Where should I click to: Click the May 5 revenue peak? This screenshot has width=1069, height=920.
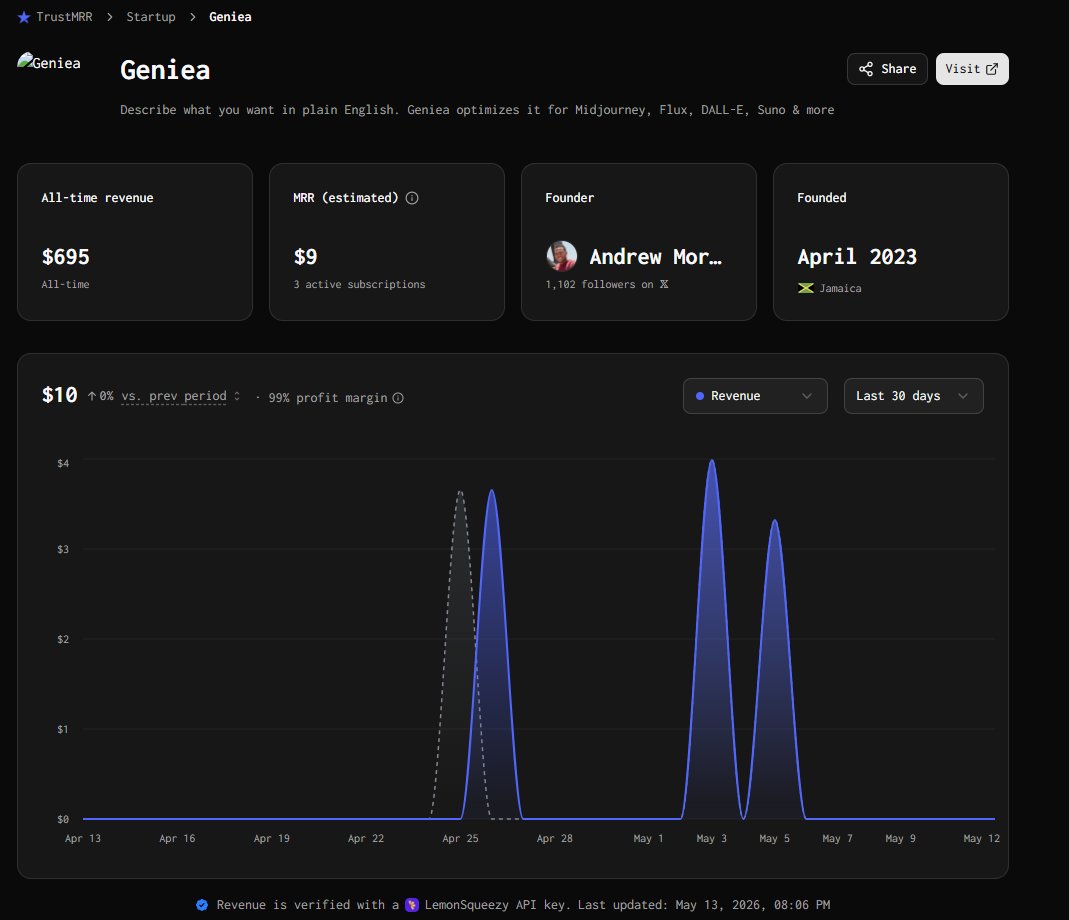(x=774, y=521)
